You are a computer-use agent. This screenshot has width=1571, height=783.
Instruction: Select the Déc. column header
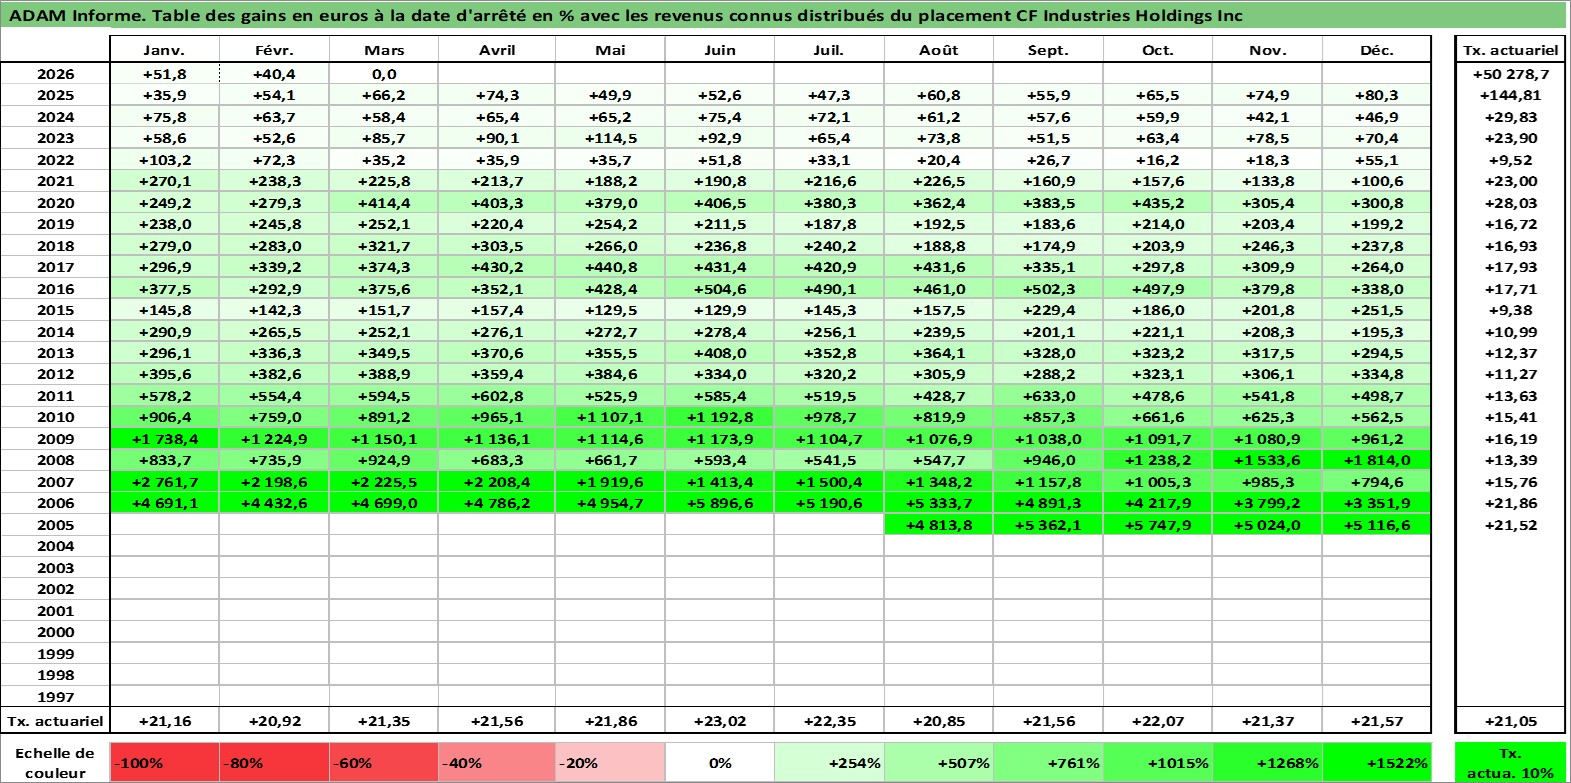(1376, 50)
